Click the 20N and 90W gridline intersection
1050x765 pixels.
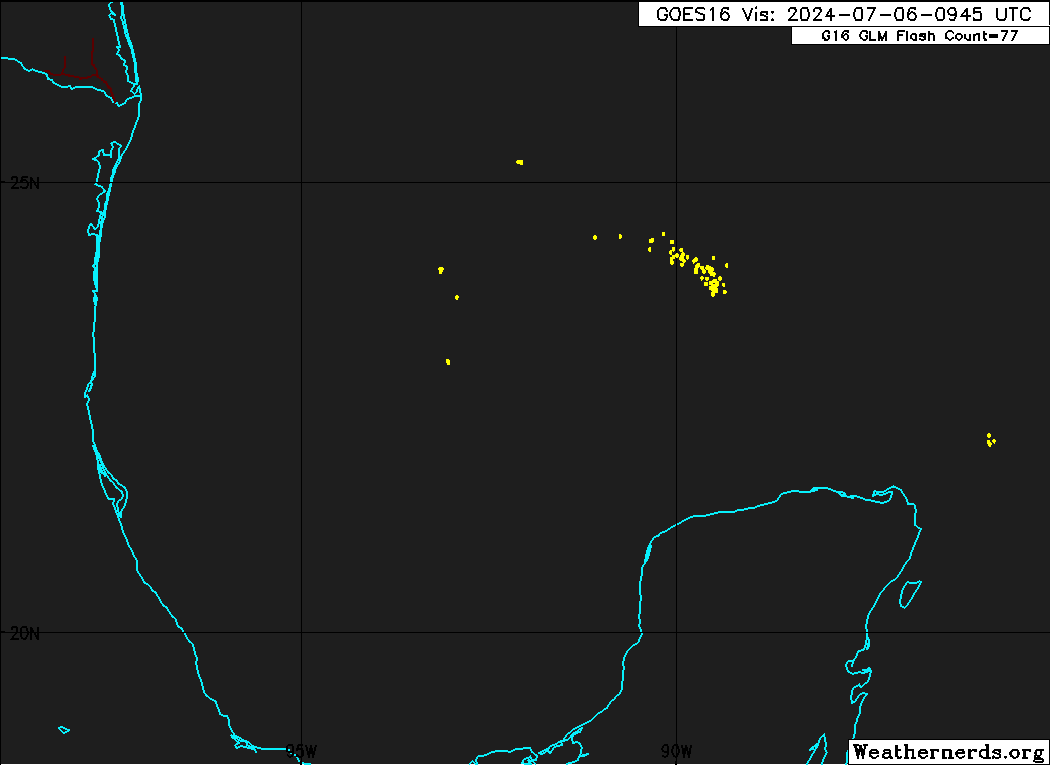[x=677, y=632]
